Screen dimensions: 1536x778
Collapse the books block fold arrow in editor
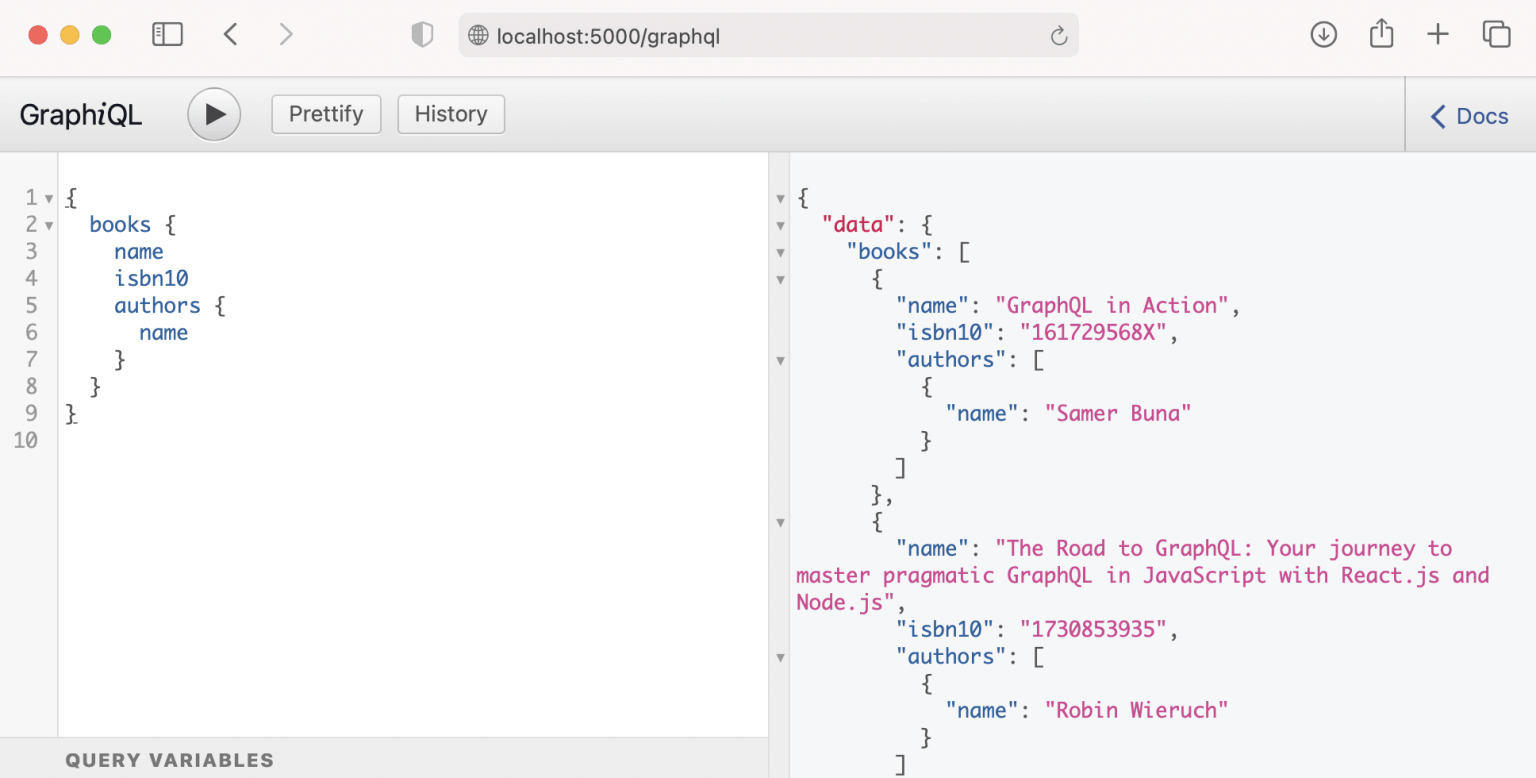[48, 225]
